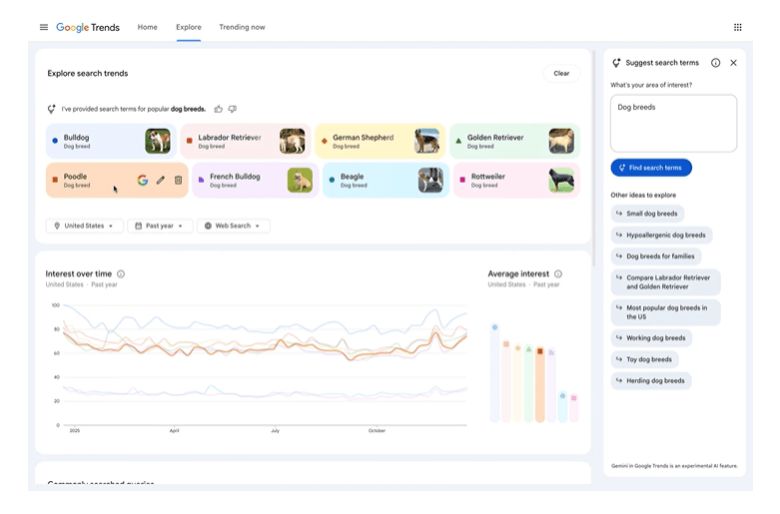780x514 pixels.
Task: Open the Google apps grid
Action: coord(737,27)
